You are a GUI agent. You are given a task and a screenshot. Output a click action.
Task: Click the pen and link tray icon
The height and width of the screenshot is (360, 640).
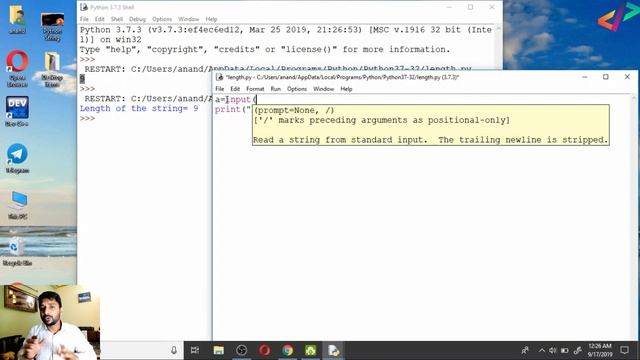coord(578,350)
